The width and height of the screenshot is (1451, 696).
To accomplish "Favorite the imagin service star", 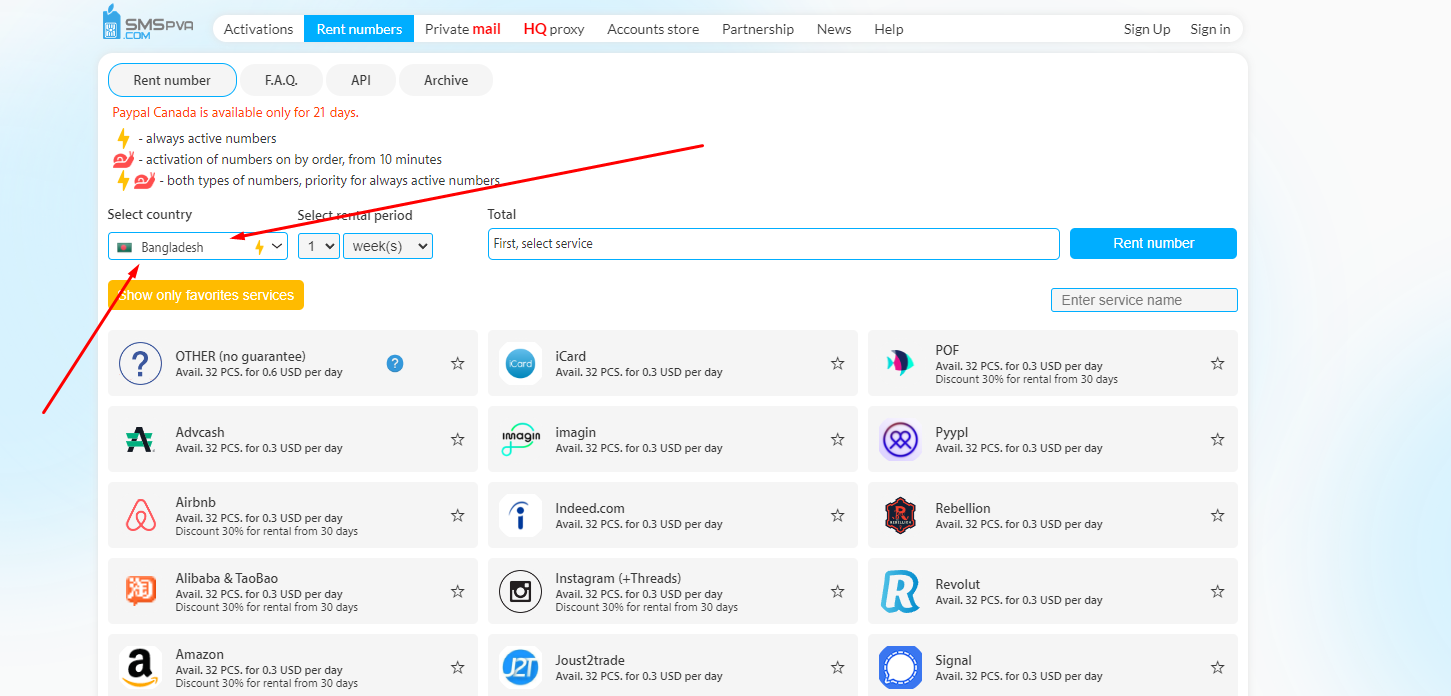I will (x=837, y=439).
